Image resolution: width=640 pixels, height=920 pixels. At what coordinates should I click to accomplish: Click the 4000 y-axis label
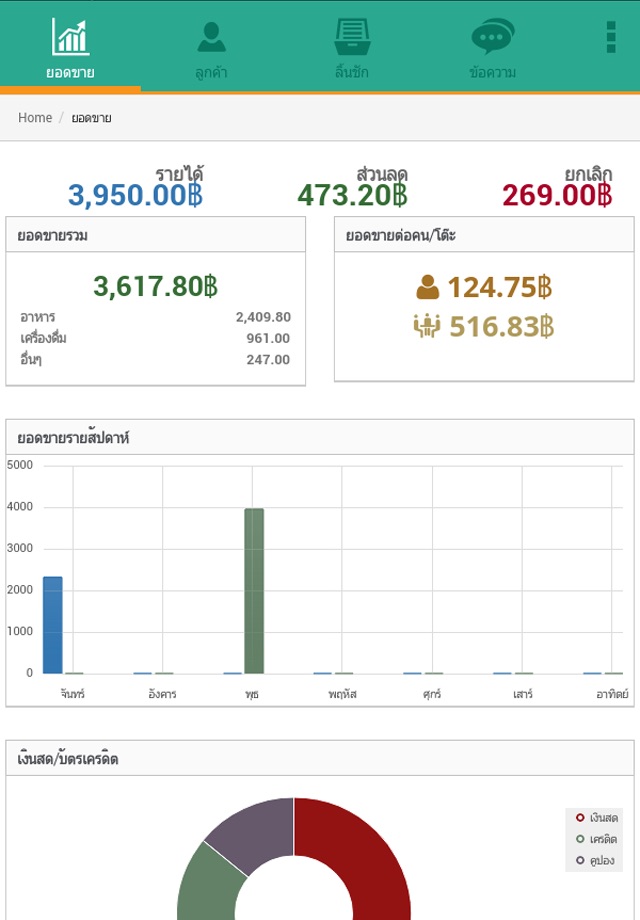pyautogui.click(x=20, y=507)
